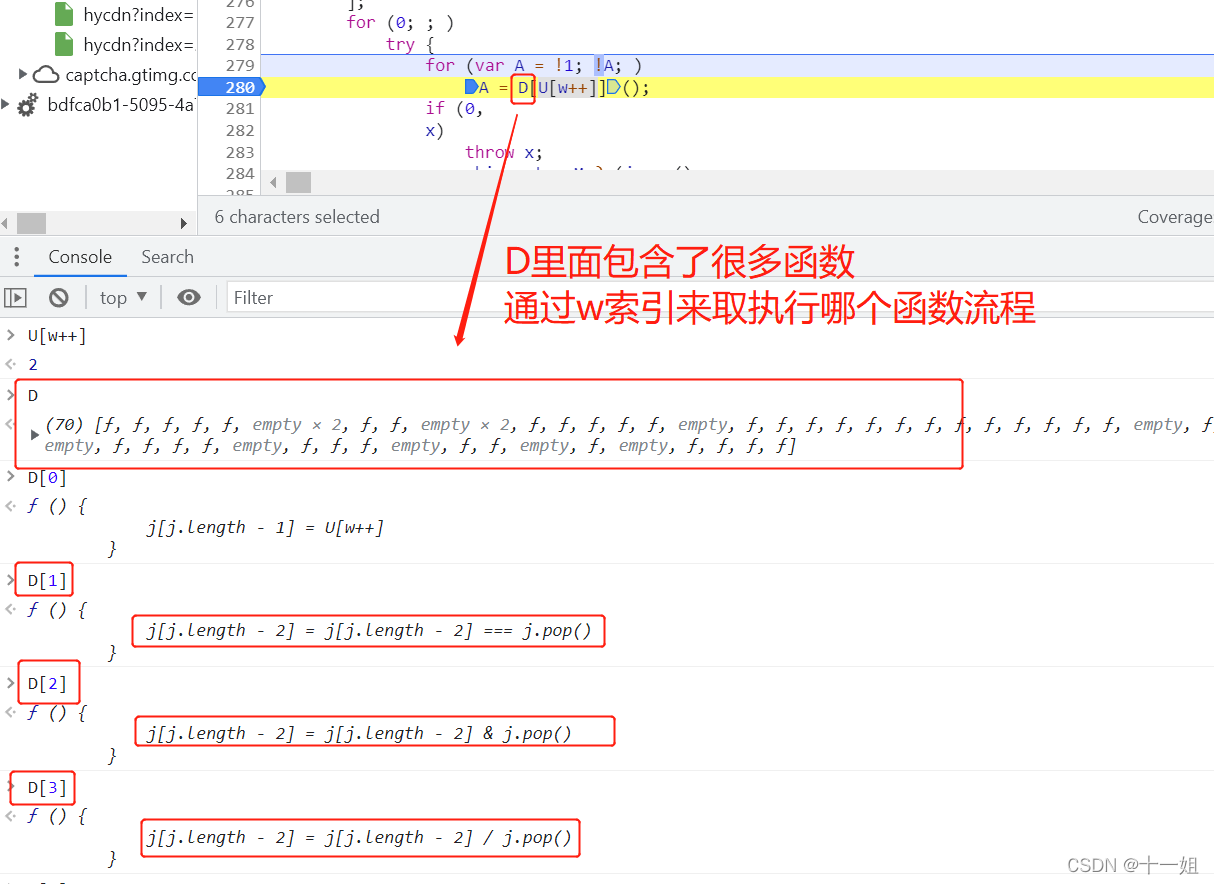Click the 'try {' code line
Image resolution: width=1214 pixels, height=884 pixels.
[x=410, y=44]
